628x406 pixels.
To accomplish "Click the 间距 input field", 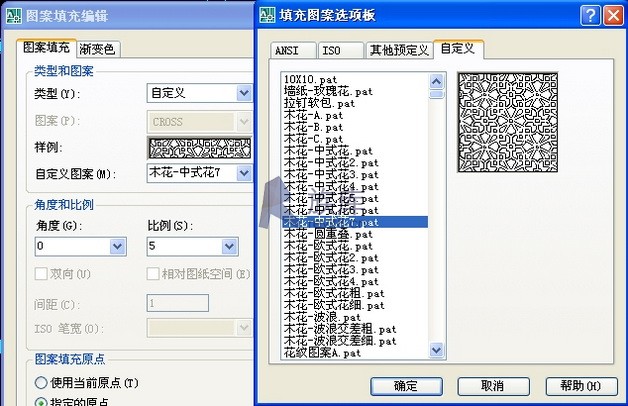I will (x=178, y=303).
